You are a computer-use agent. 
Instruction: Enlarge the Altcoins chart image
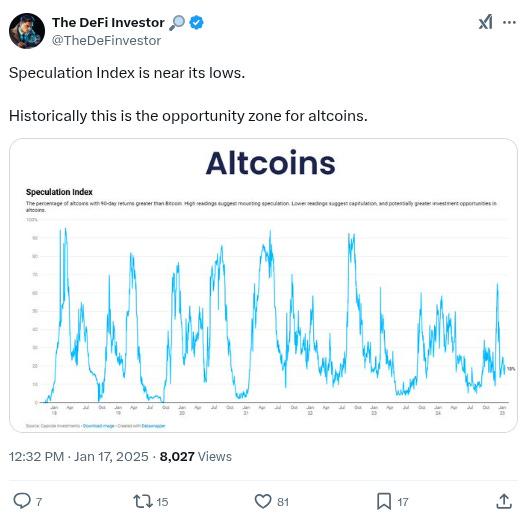click(x=263, y=285)
